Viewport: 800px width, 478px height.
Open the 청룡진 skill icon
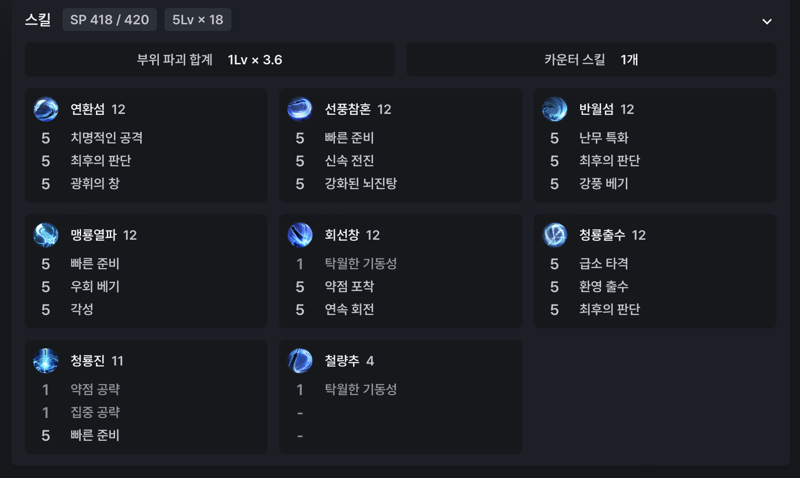click(46, 361)
